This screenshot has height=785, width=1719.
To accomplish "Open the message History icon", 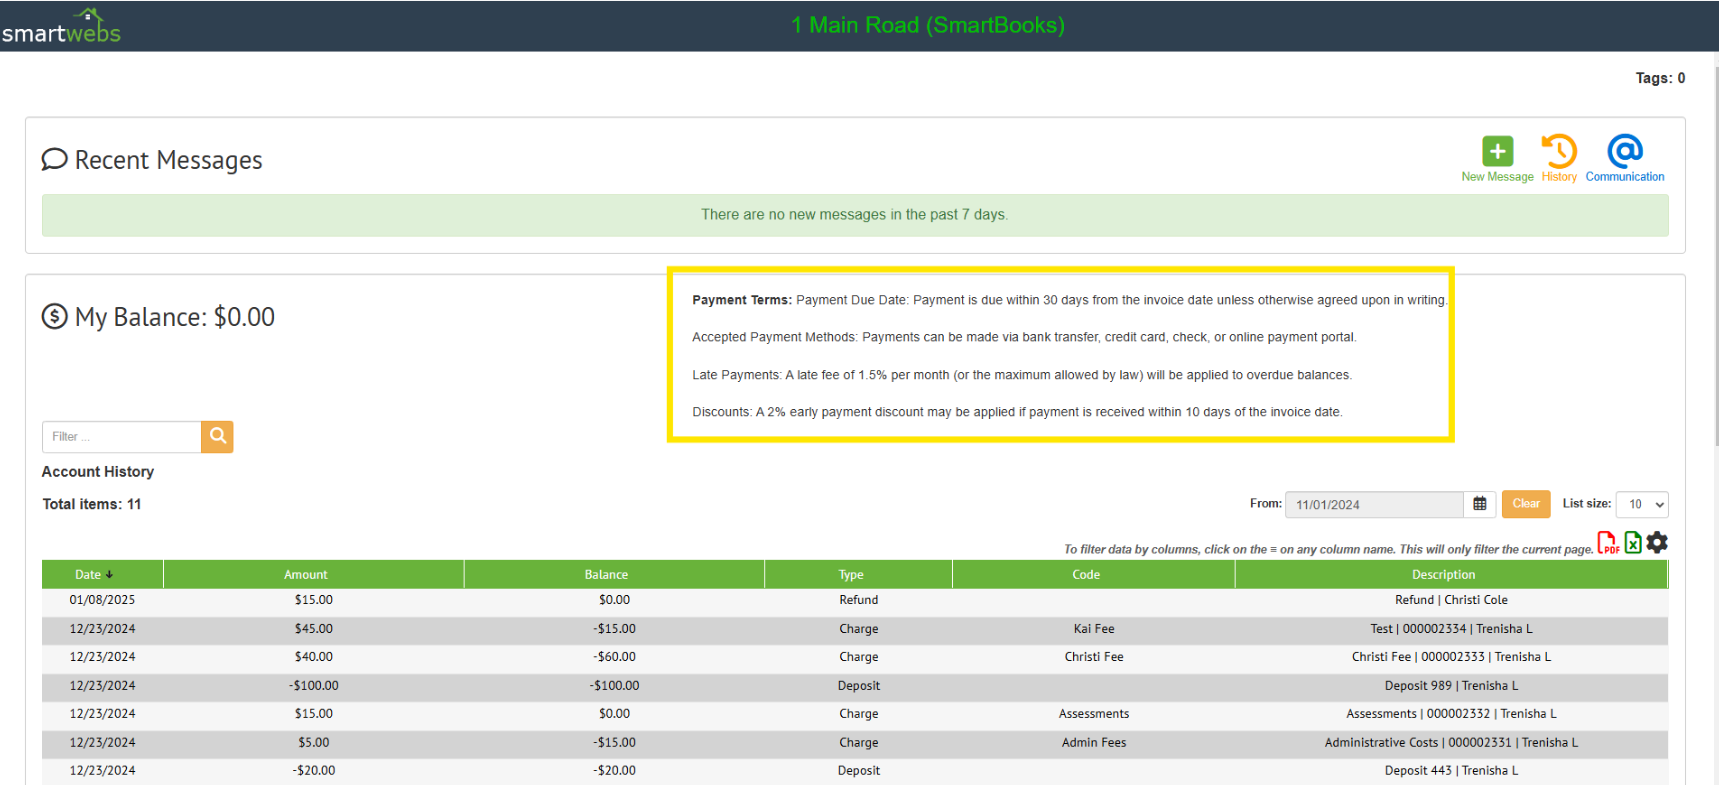I will point(1558,152).
